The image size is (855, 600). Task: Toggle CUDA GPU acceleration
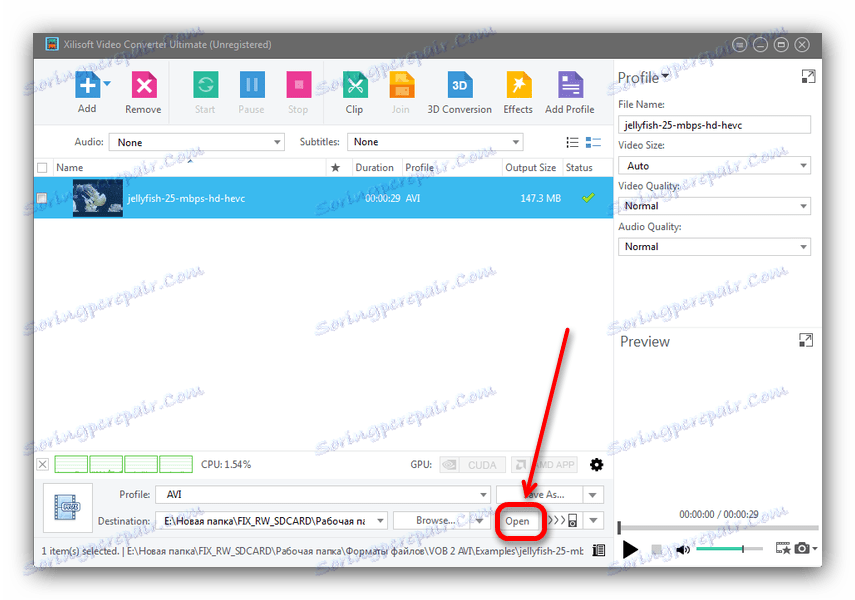(x=472, y=465)
